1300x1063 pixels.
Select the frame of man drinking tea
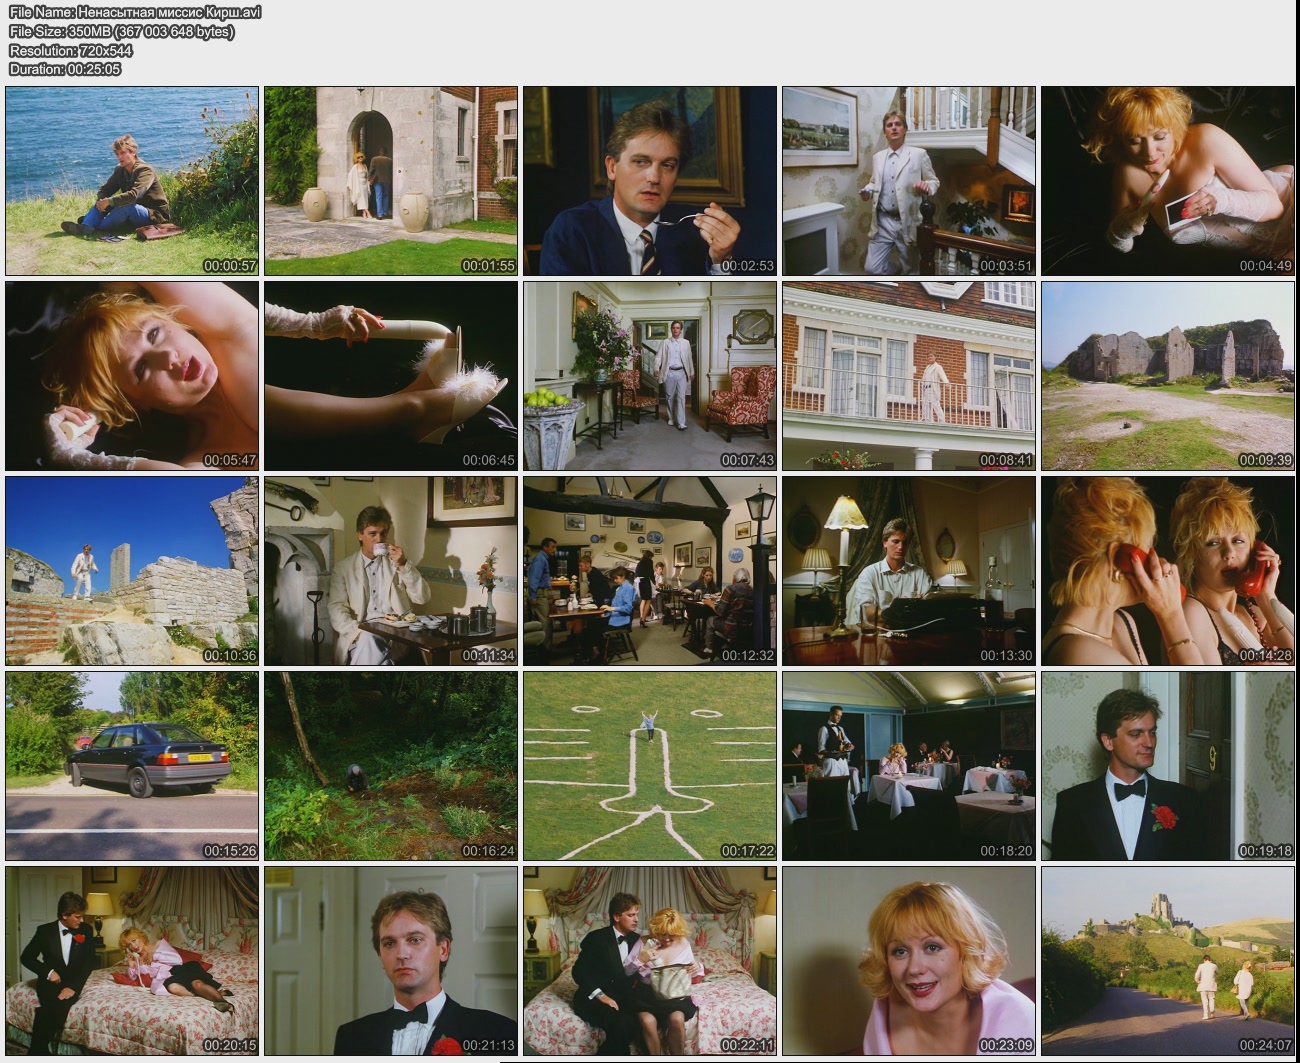pos(390,570)
